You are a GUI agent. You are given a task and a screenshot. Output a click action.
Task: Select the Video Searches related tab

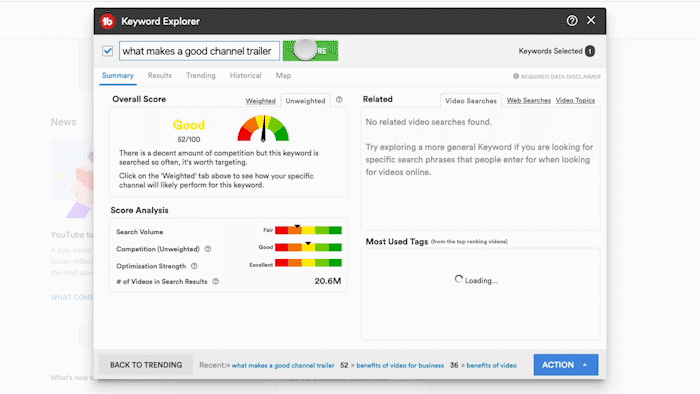pos(471,101)
